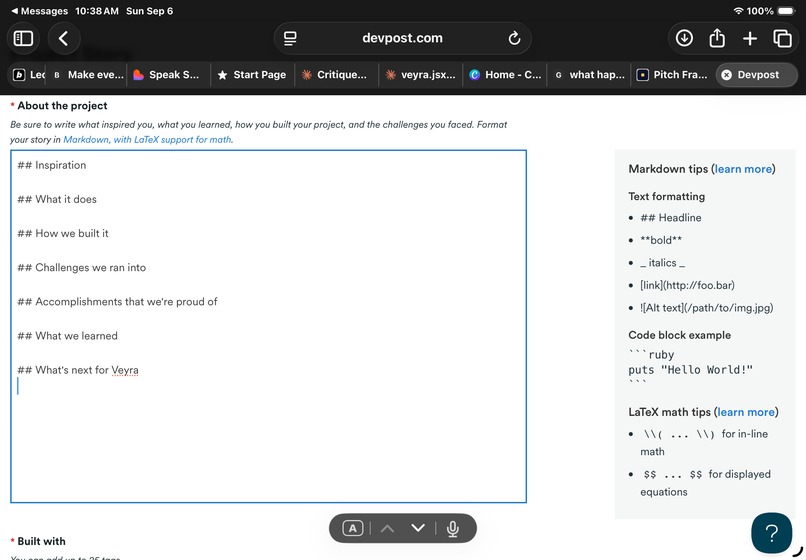Place cursor on '## Challenges we ran into'
This screenshot has width=806, height=560.
82,267
